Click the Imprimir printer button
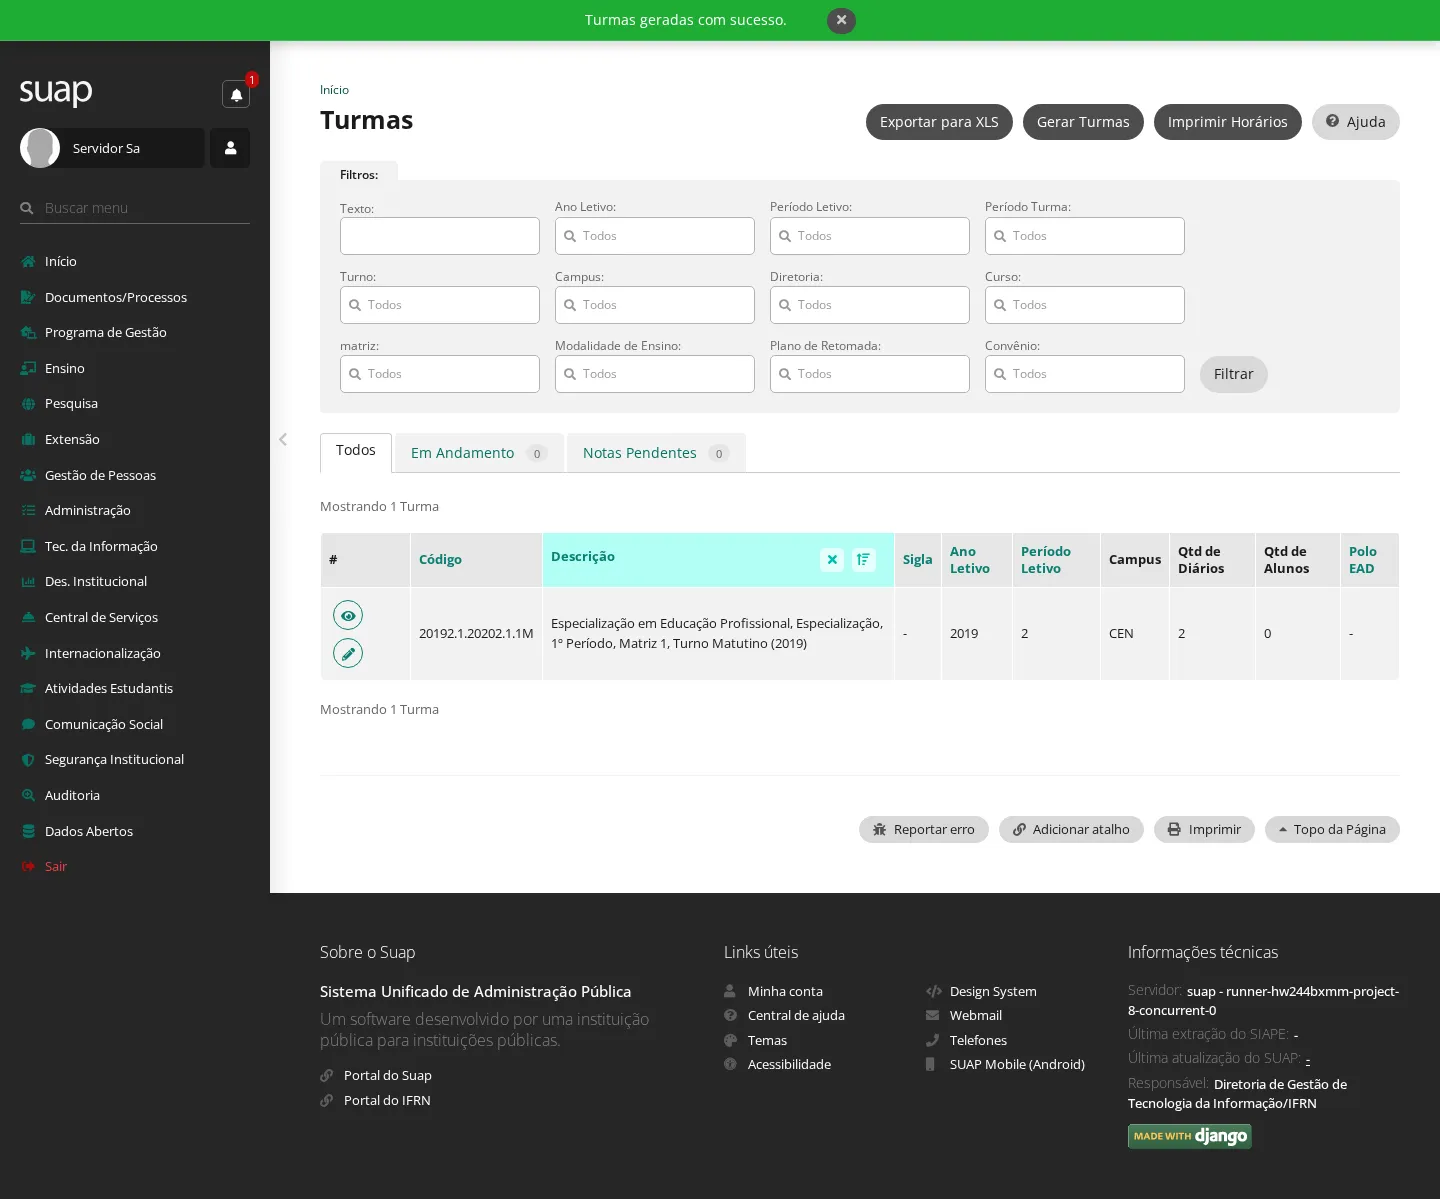The width and height of the screenshot is (1440, 1199). pos(1204,830)
